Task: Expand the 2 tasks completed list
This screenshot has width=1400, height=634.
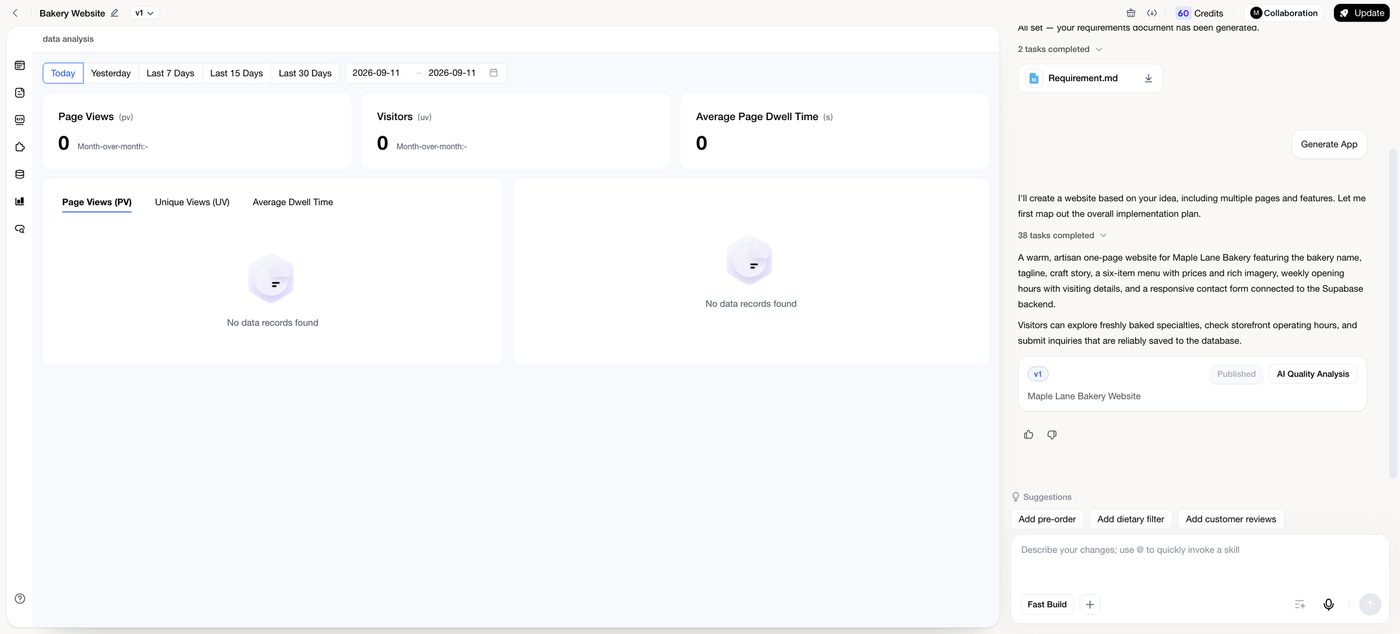Action: (x=1060, y=49)
